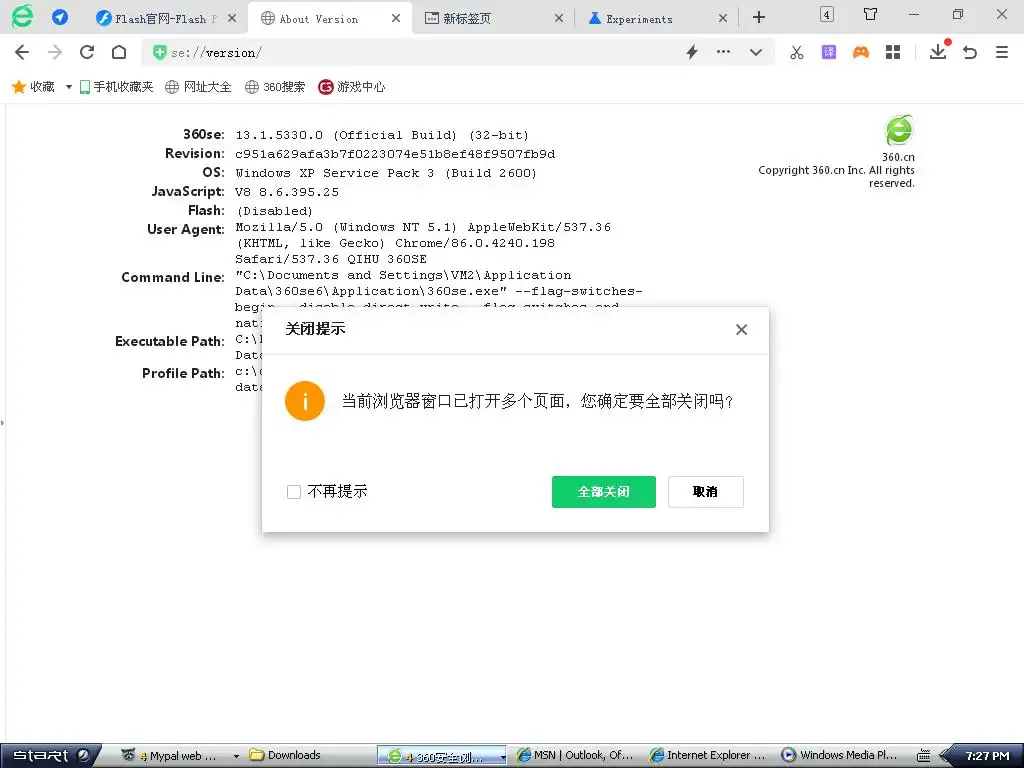Click the undo closed tab icon
Image resolution: width=1024 pixels, height=768 pixels.
coord(970,52)
